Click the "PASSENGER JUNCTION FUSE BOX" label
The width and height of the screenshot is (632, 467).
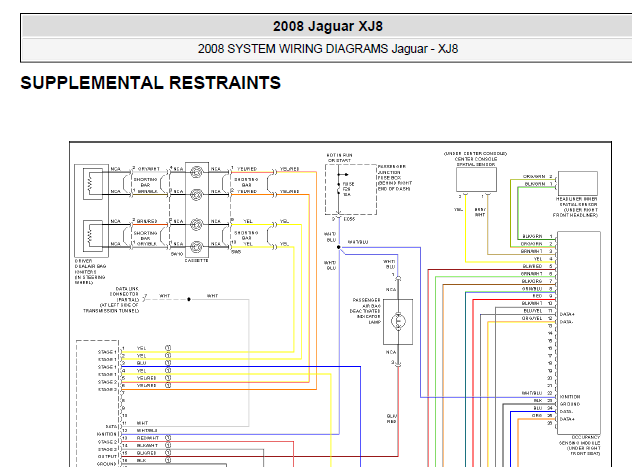pyautogui.click(x=392, y=172)
